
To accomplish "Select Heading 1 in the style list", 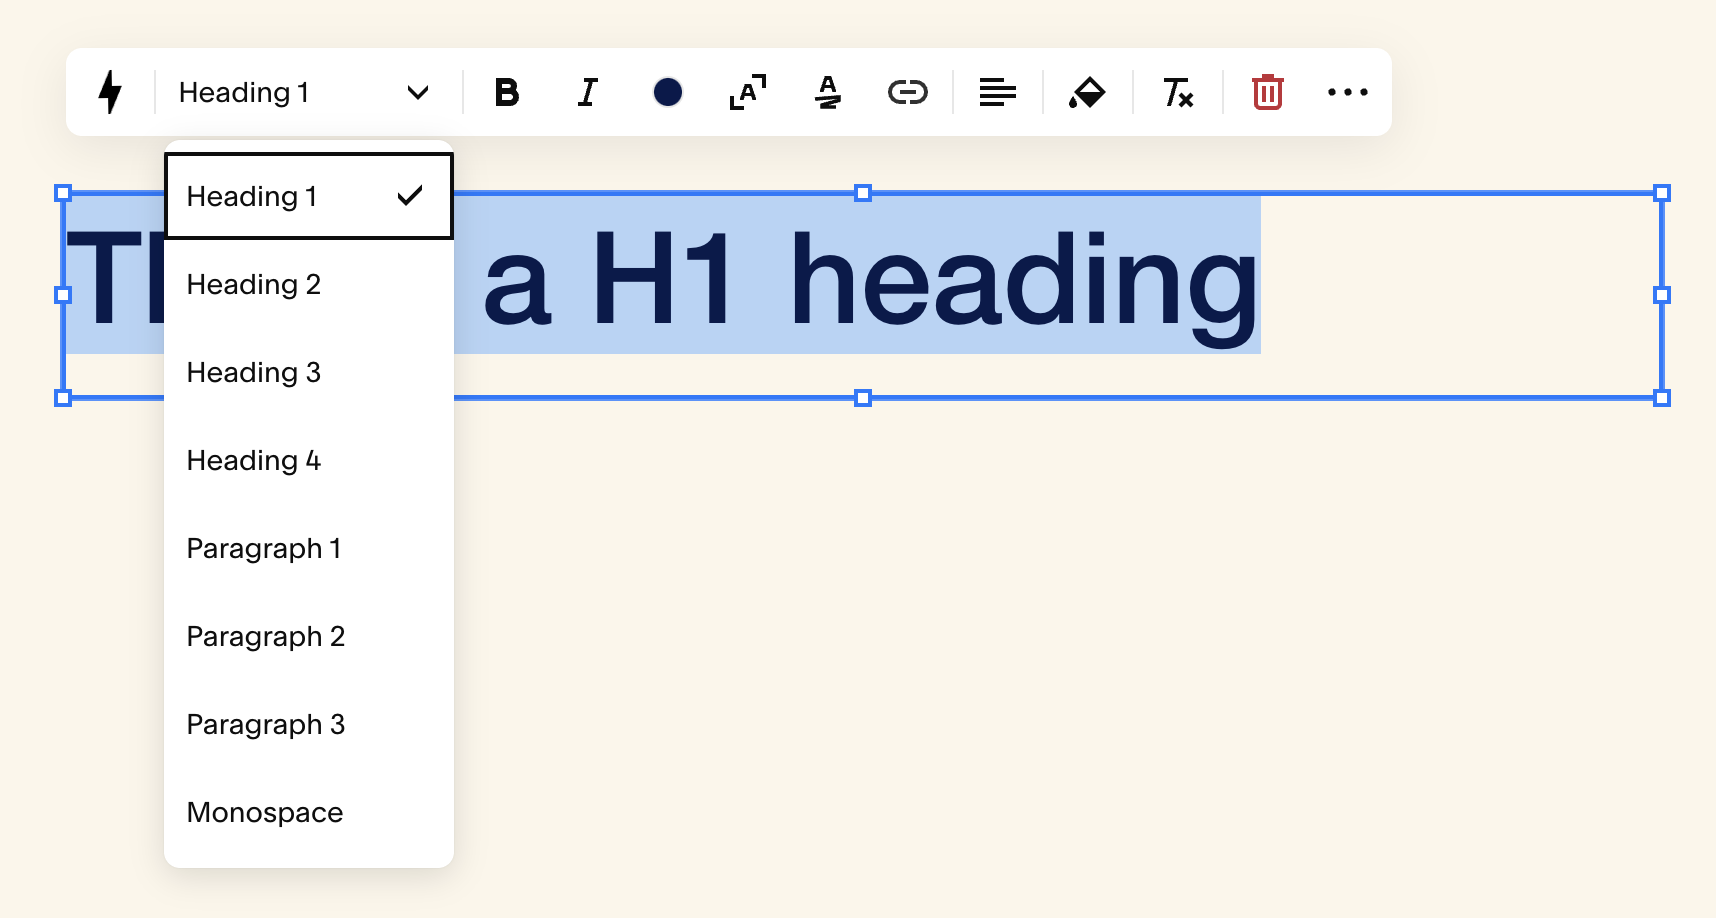I will 309,196.
